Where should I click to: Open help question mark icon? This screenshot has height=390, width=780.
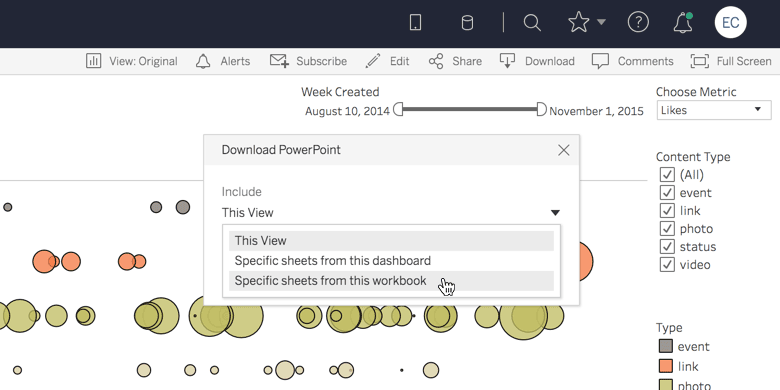(x=638, y=22)
